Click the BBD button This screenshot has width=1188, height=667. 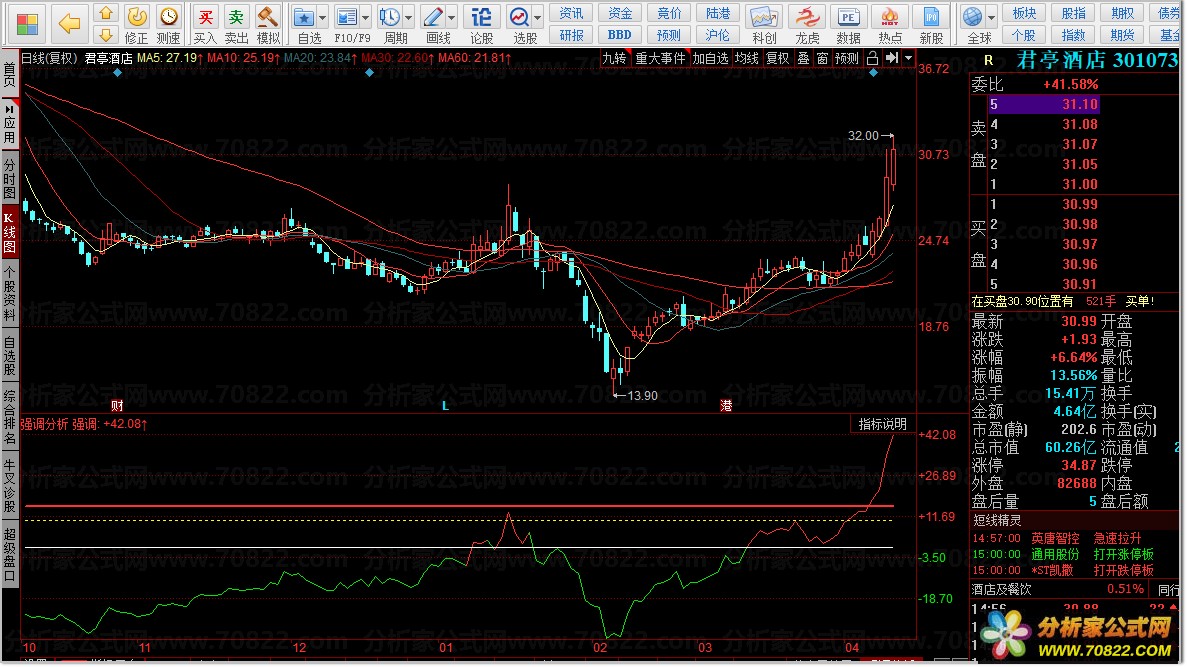620,35
